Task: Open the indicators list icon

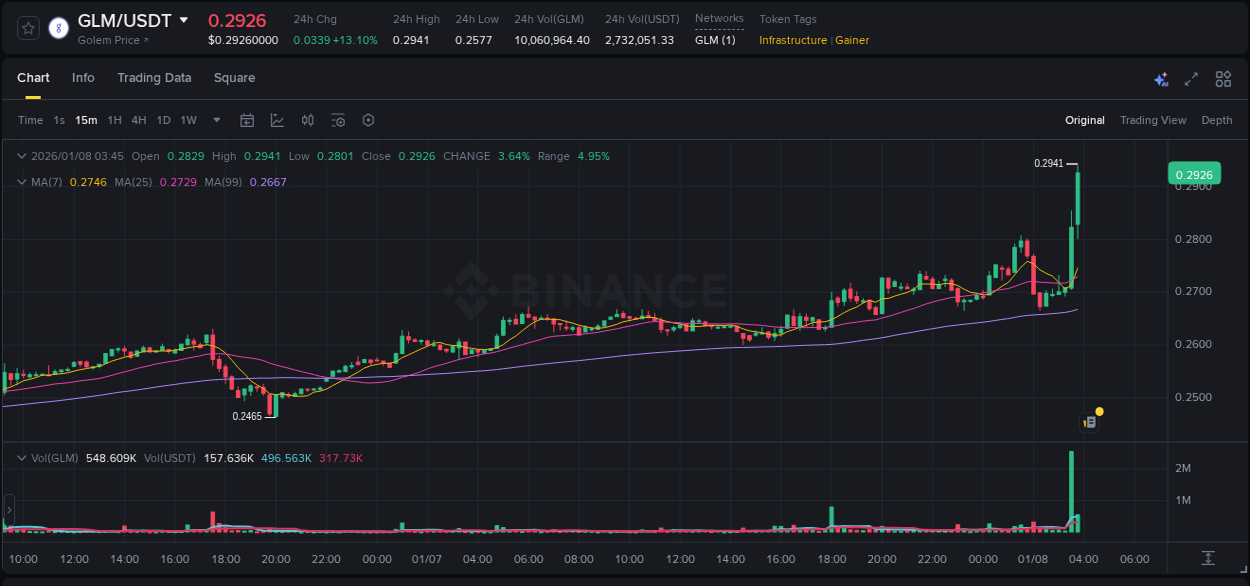Action: (x=338, y=120)
